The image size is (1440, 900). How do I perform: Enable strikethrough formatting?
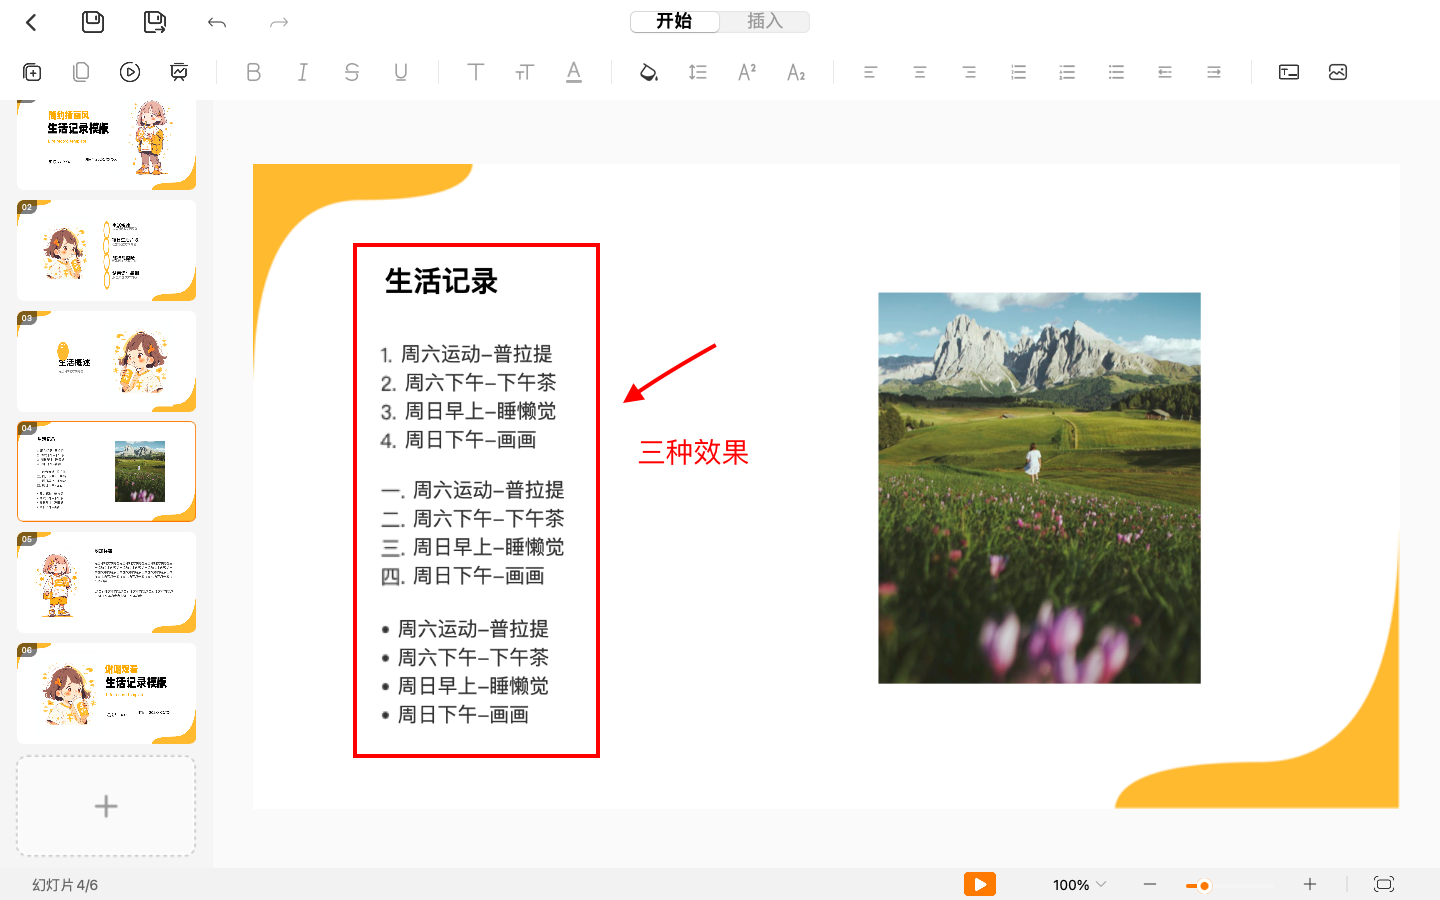(x=351, y=71)
